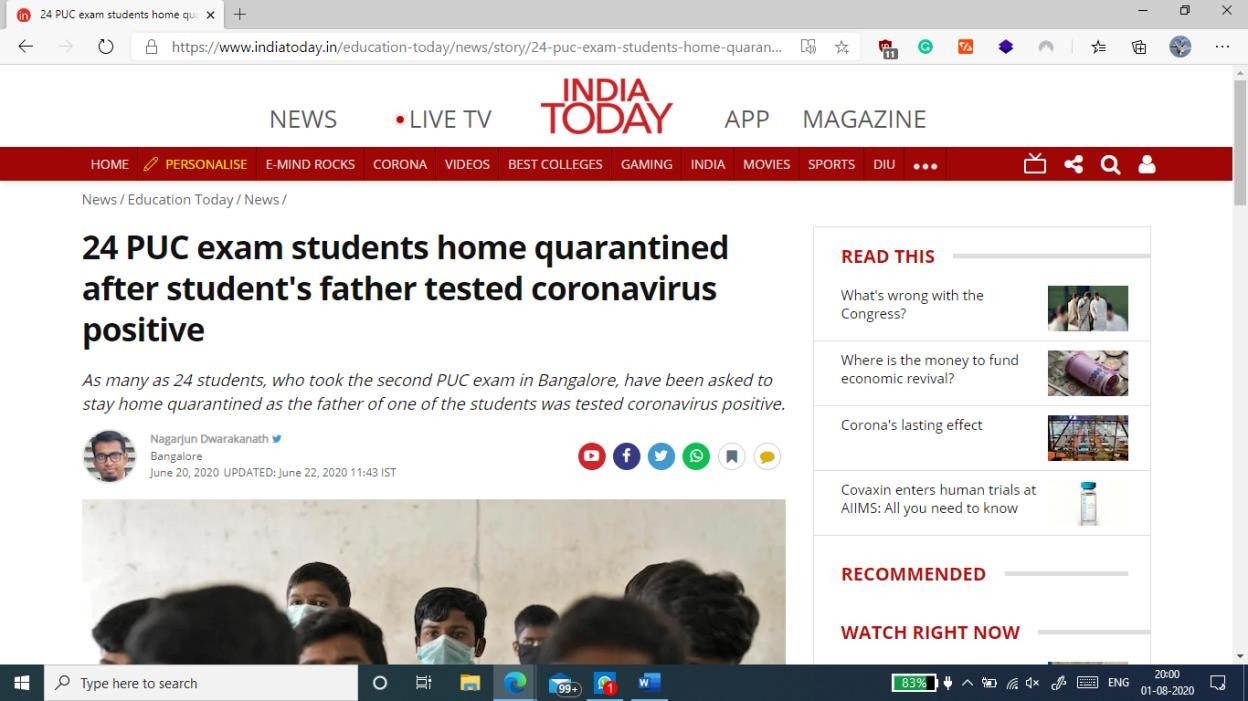Show hidden system tray icons chevron

[x=967, y=683]
